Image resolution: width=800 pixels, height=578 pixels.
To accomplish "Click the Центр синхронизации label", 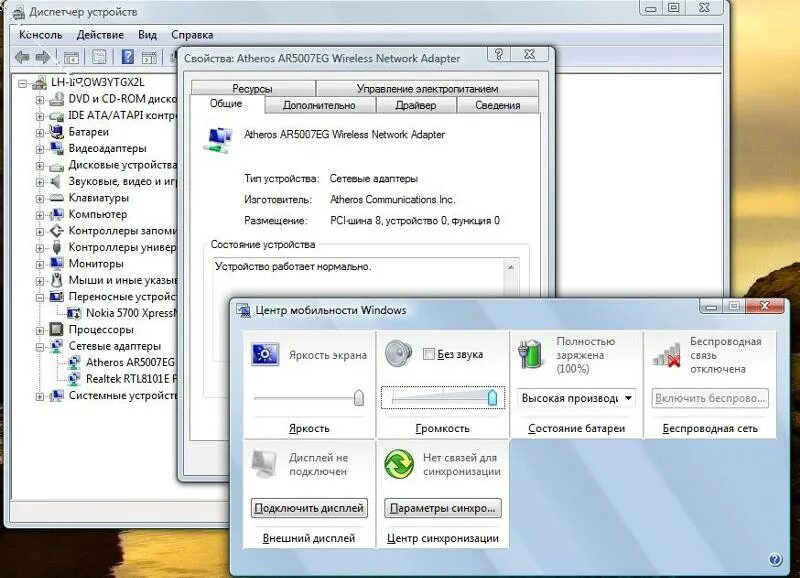I will (x=442, y=538).
